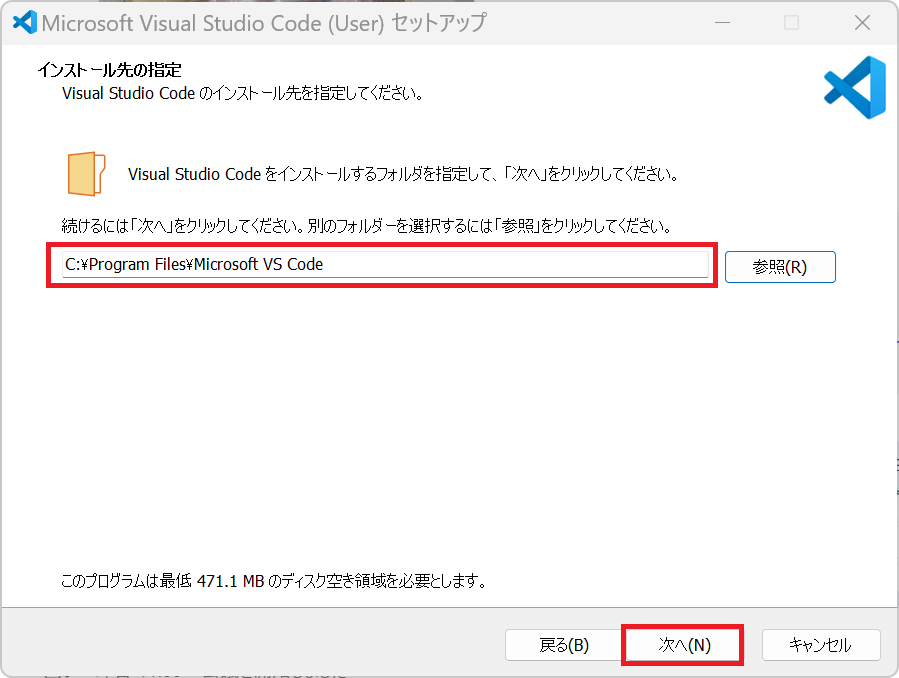Click the grayed-out maximize button
The width and height of the screenshot is (899, 678).
coord(791,22)
